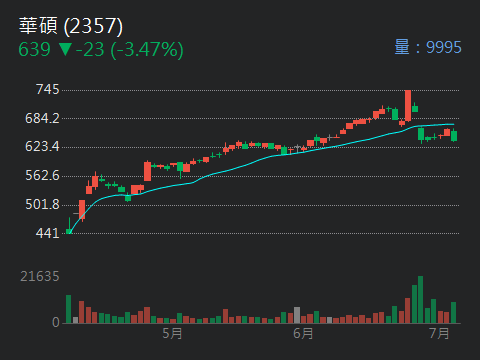Click the green down-triangle change indicator
Image resolution: width=480 pixels, height=360 pixels.
(x=65, y=49)
